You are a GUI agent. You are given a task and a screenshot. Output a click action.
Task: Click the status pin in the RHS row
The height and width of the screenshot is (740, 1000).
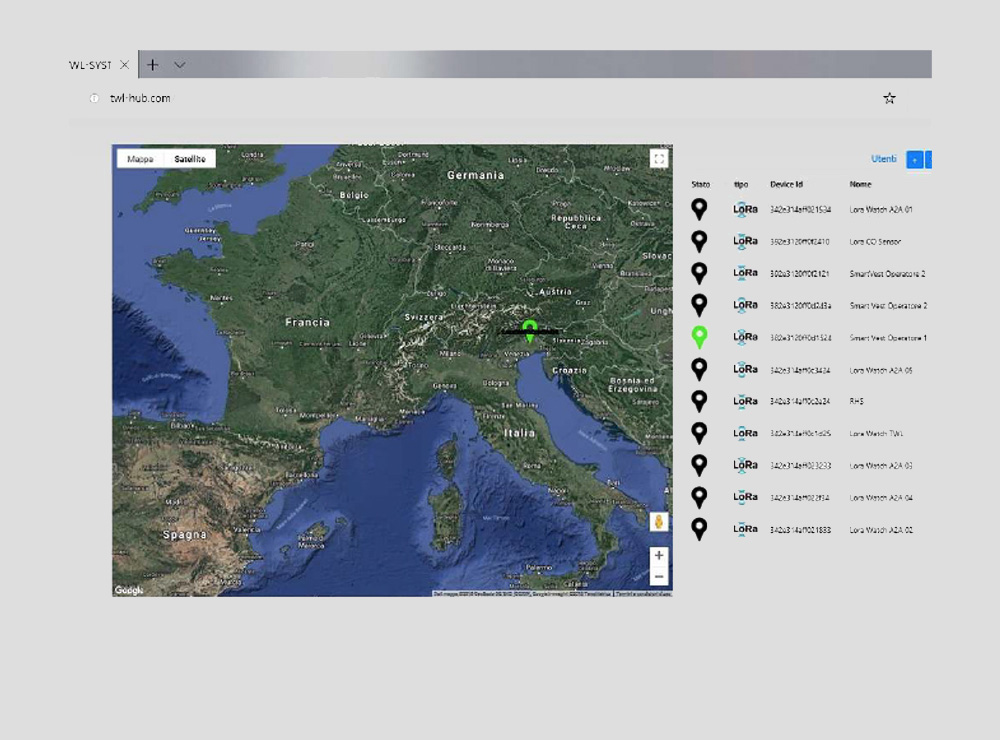tap(700, 401)
